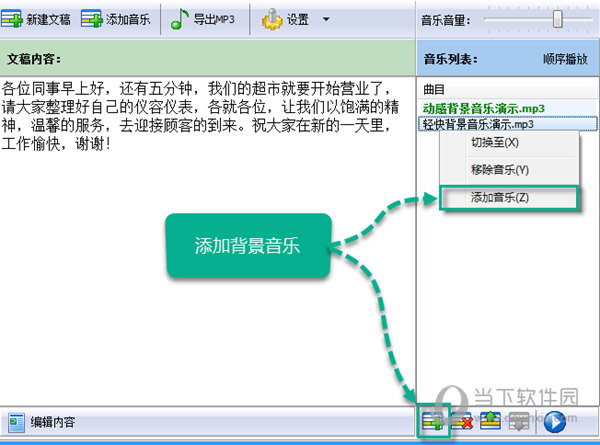This screenshot has height=445, width=600.
Task: Click the 新建文稿 toolbar button
Action: [x=36, y=19]
